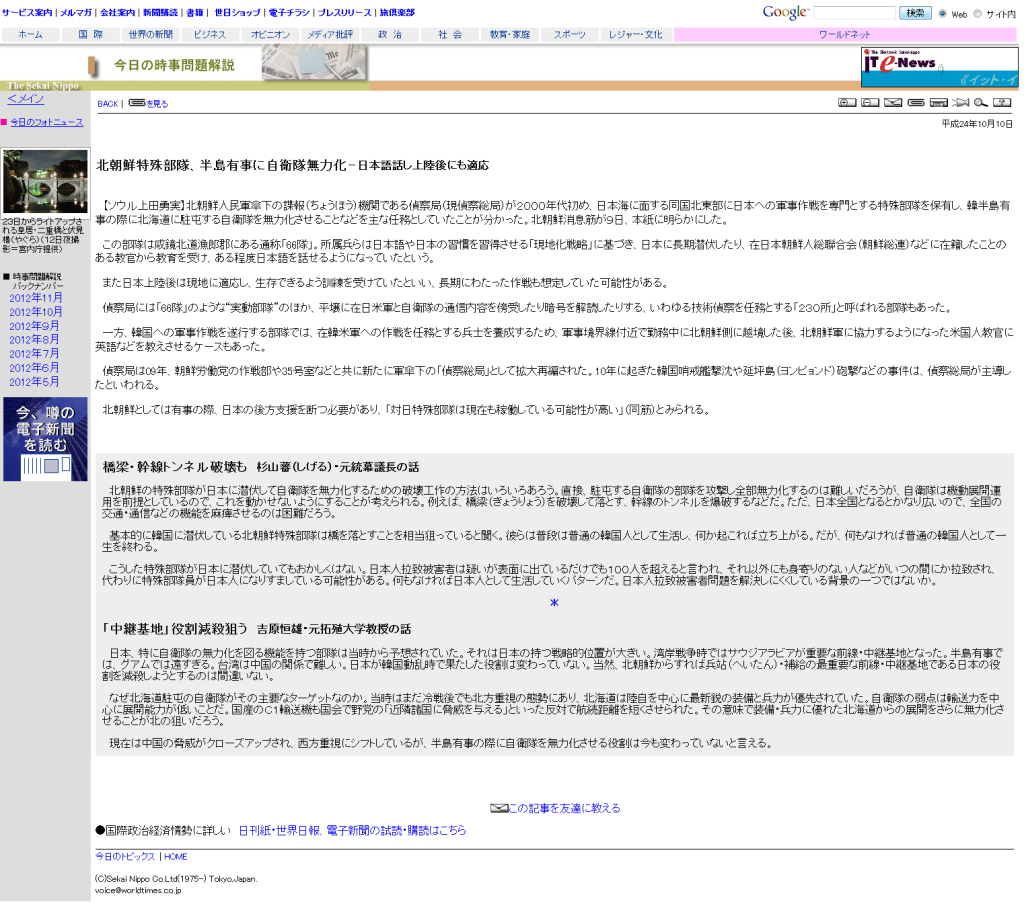Switch to the 社会 section tab
Viewport: 1024px width, 912px height.
tap(448, 33)
